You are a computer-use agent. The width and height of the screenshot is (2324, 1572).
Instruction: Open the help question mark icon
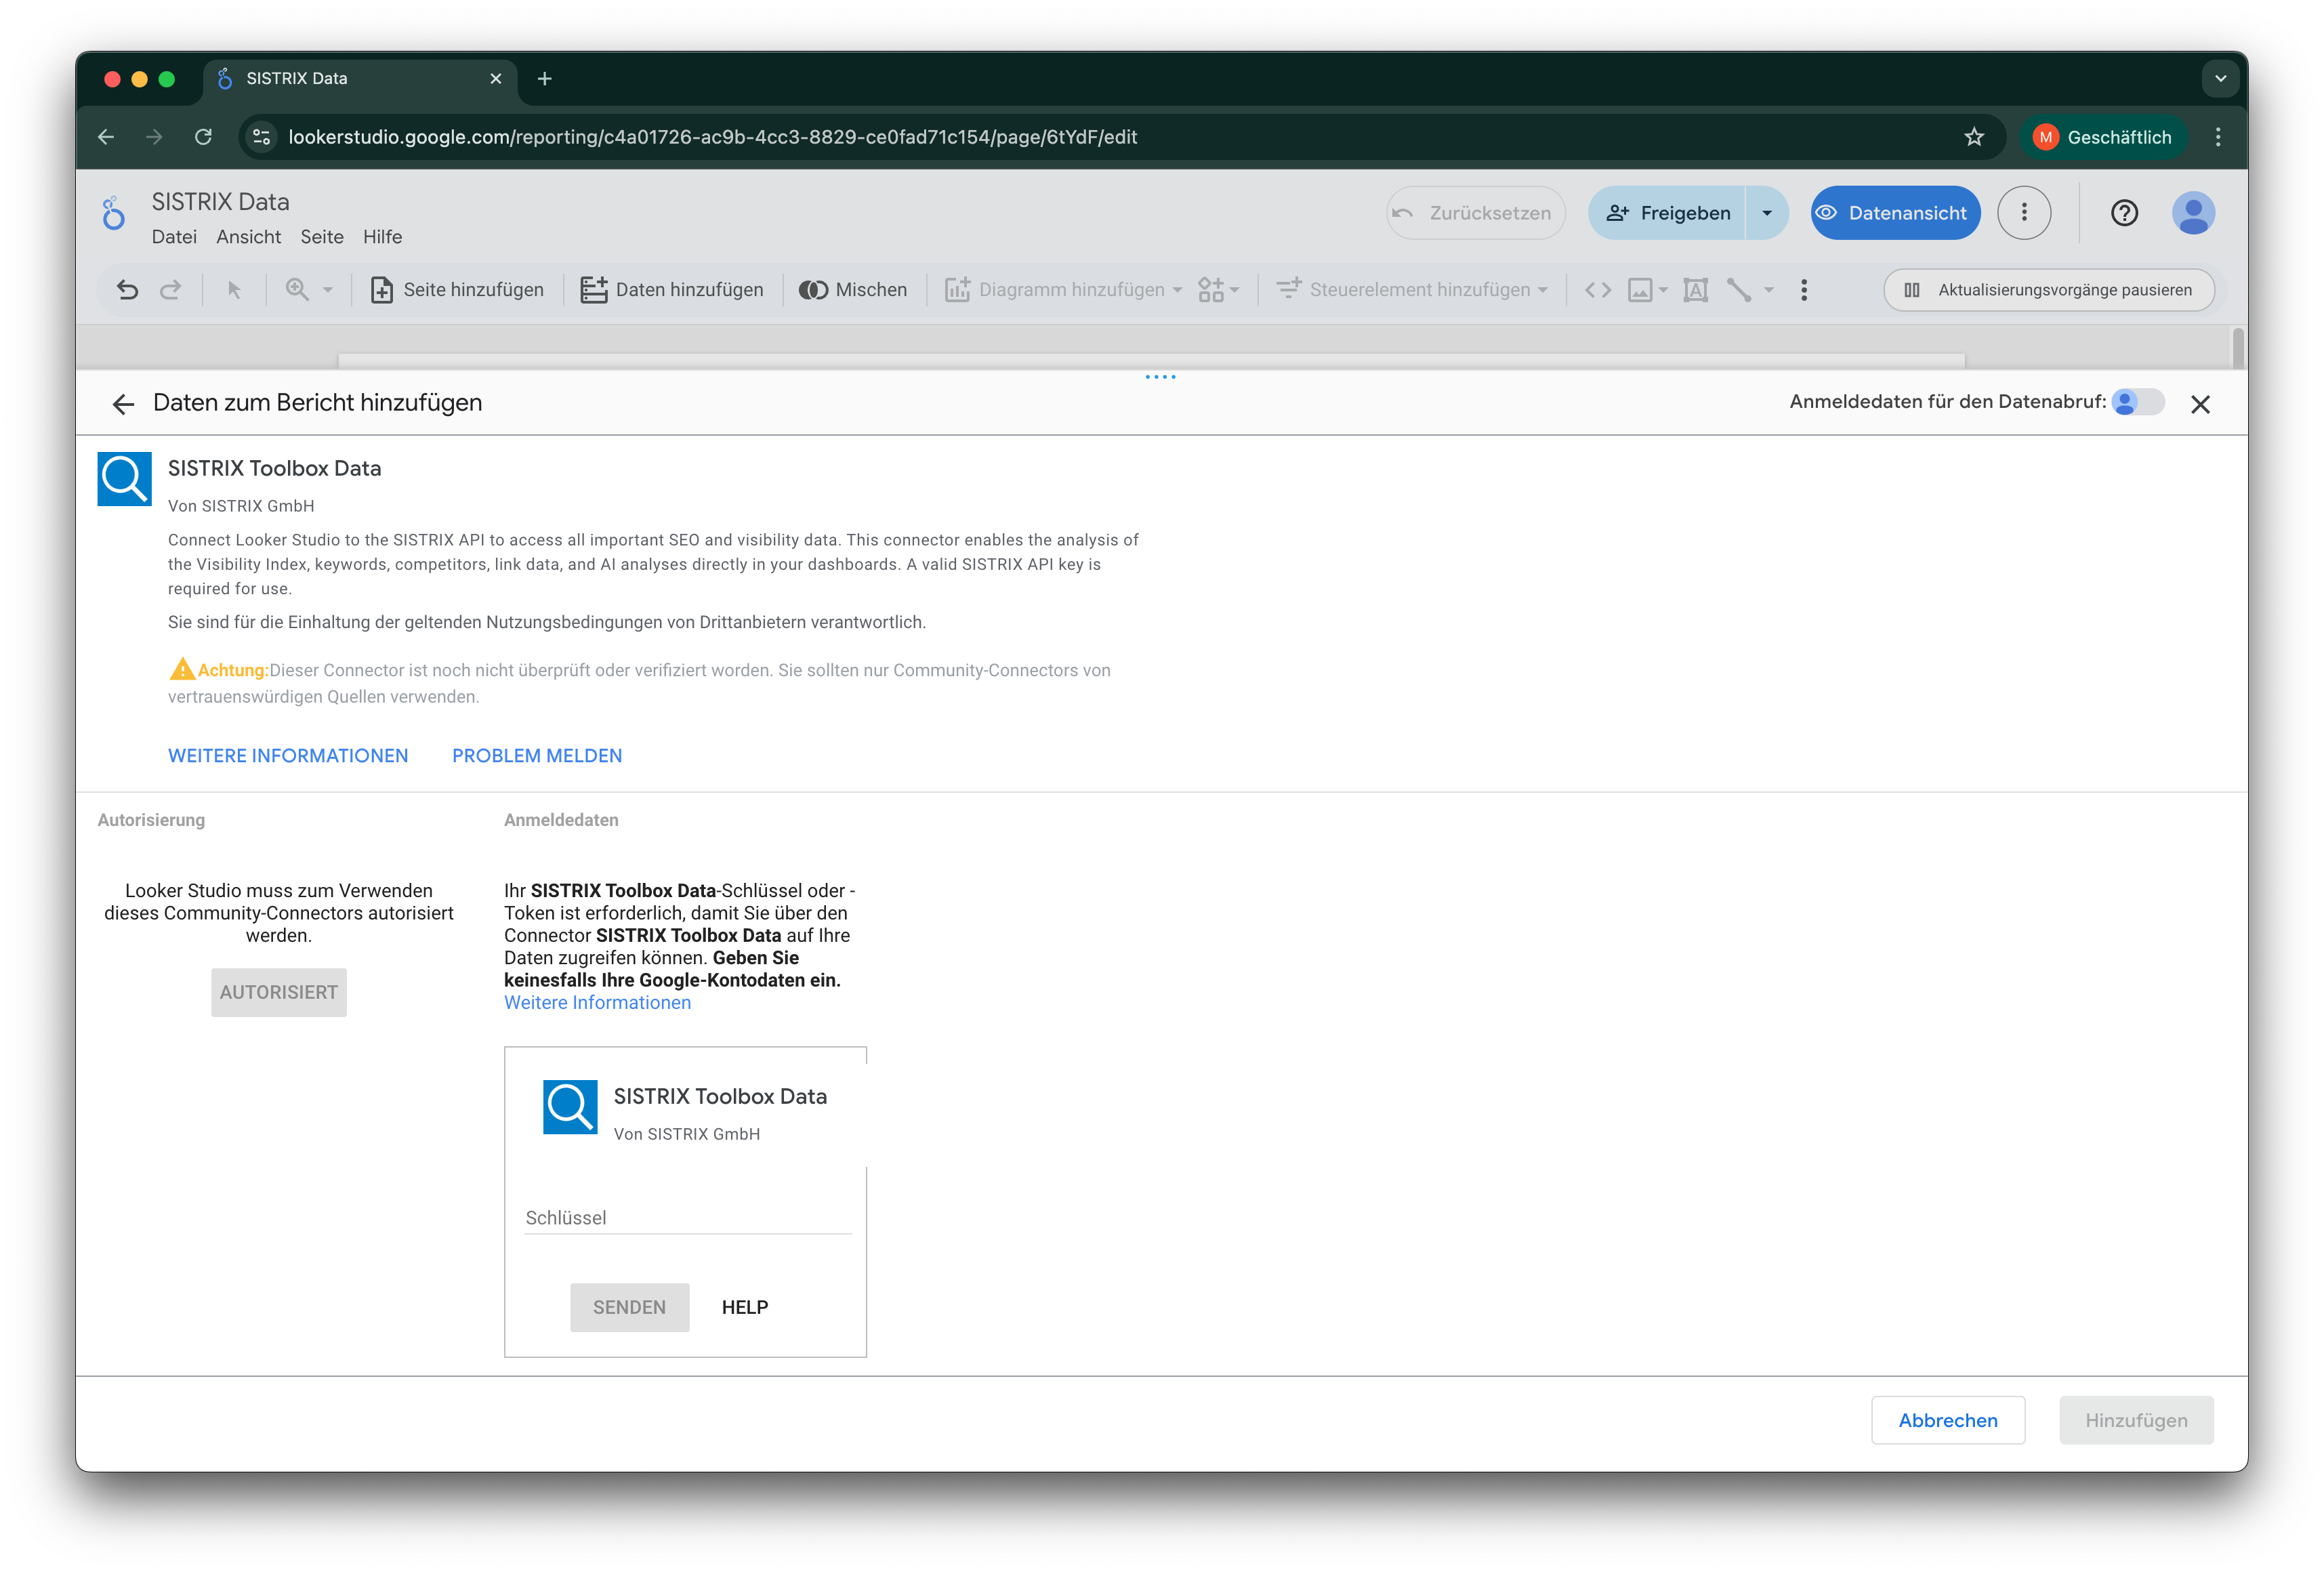tap(2123, 213)
